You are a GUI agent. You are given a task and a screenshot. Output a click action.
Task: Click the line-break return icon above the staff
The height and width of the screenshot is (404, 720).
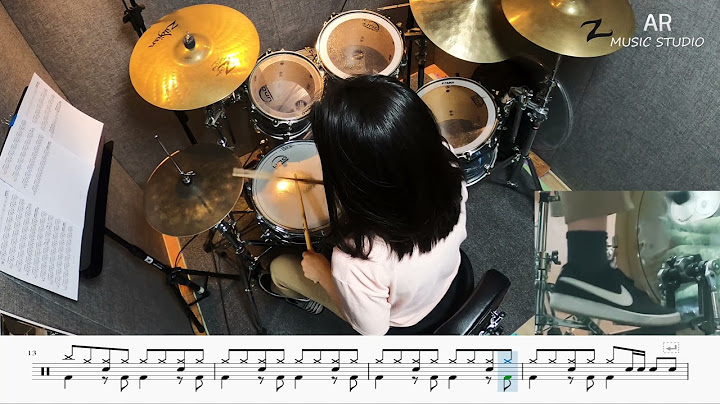(x=671, y=348)
